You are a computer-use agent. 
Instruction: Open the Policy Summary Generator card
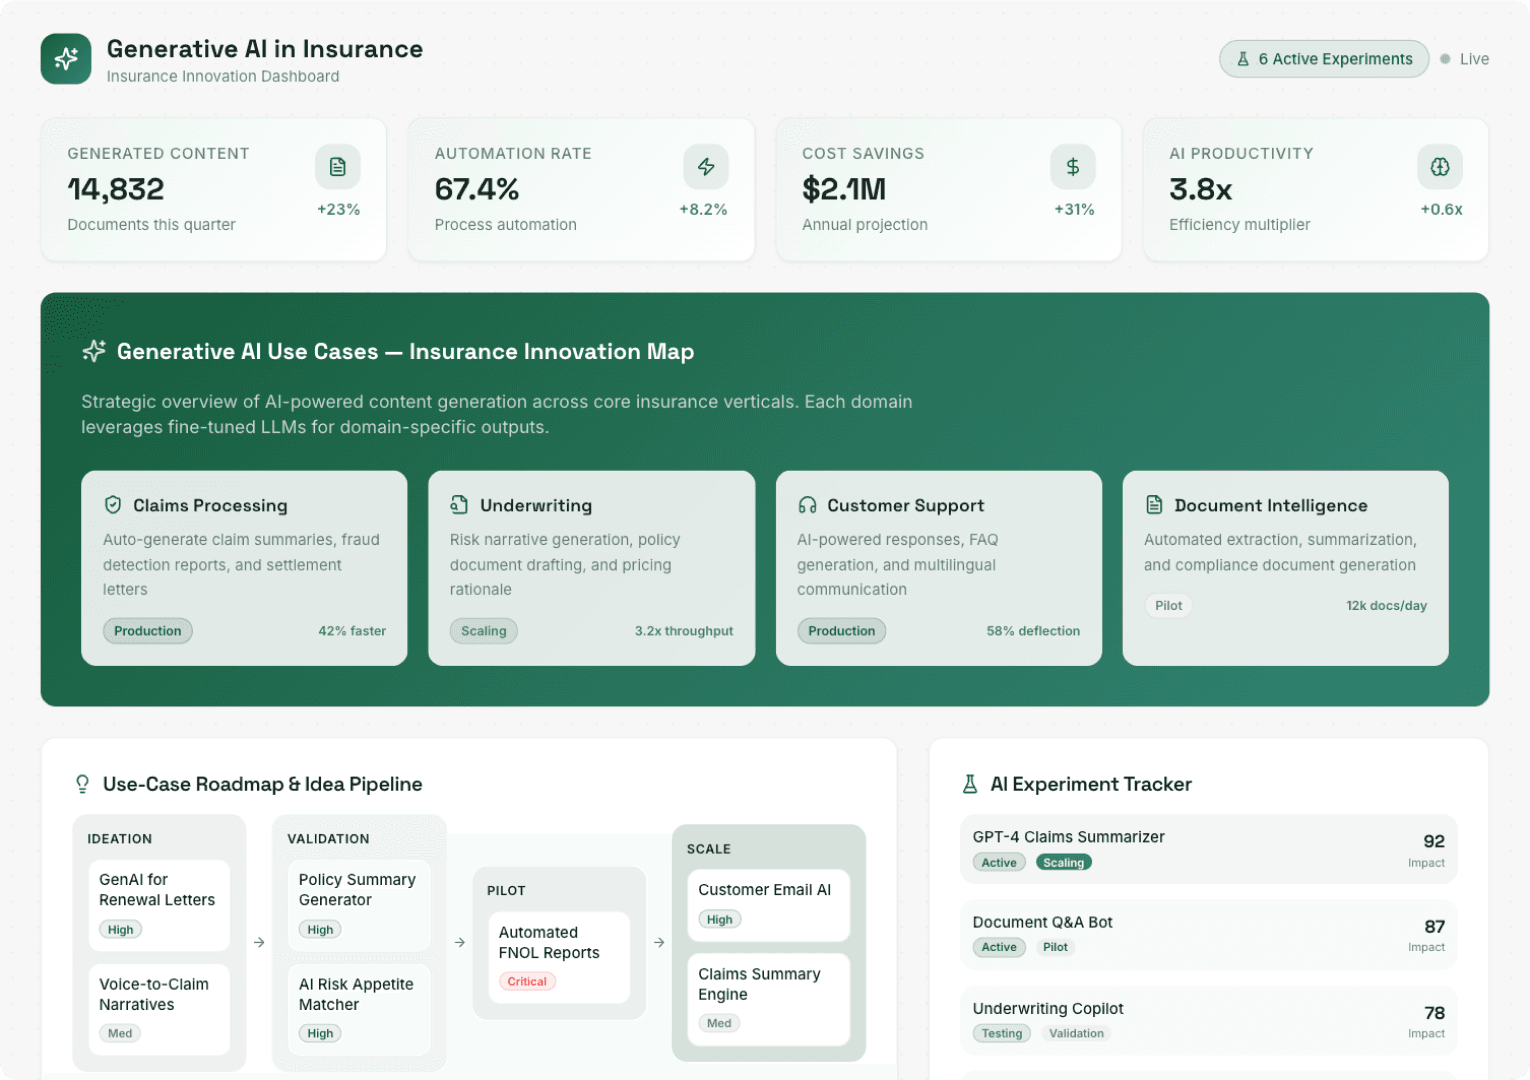coord(359,905)
